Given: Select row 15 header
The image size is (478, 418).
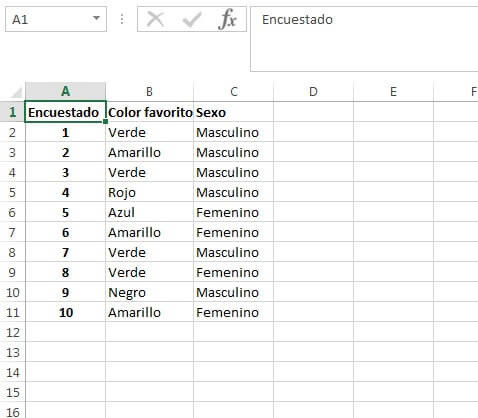Looking at the screenshot, I should 13,392.
